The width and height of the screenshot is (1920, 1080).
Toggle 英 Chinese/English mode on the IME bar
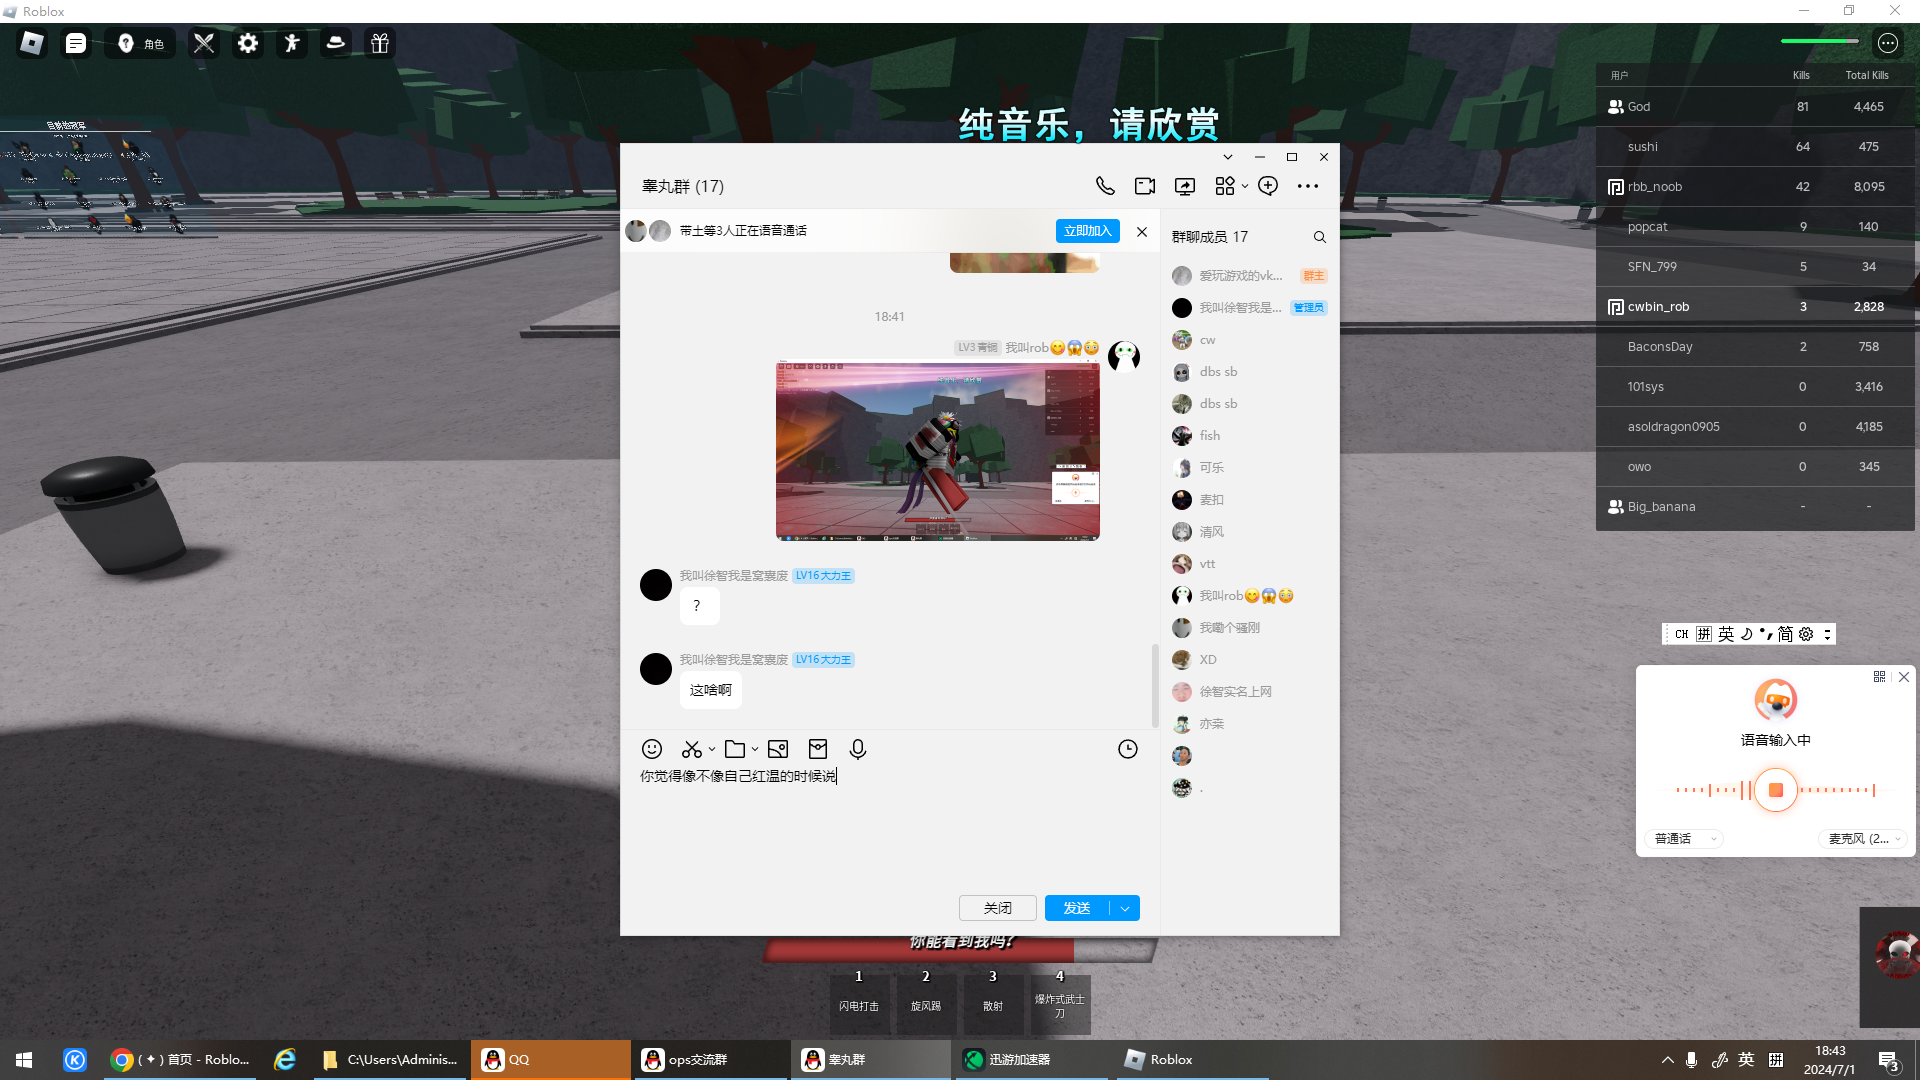1726,634
